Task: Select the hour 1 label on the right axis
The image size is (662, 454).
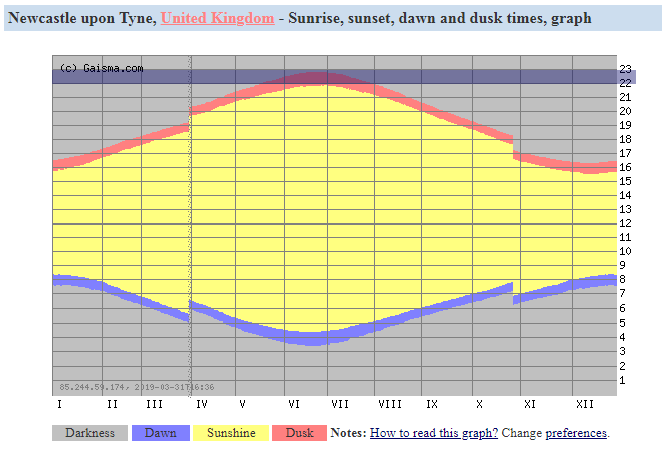Action: 623,380
